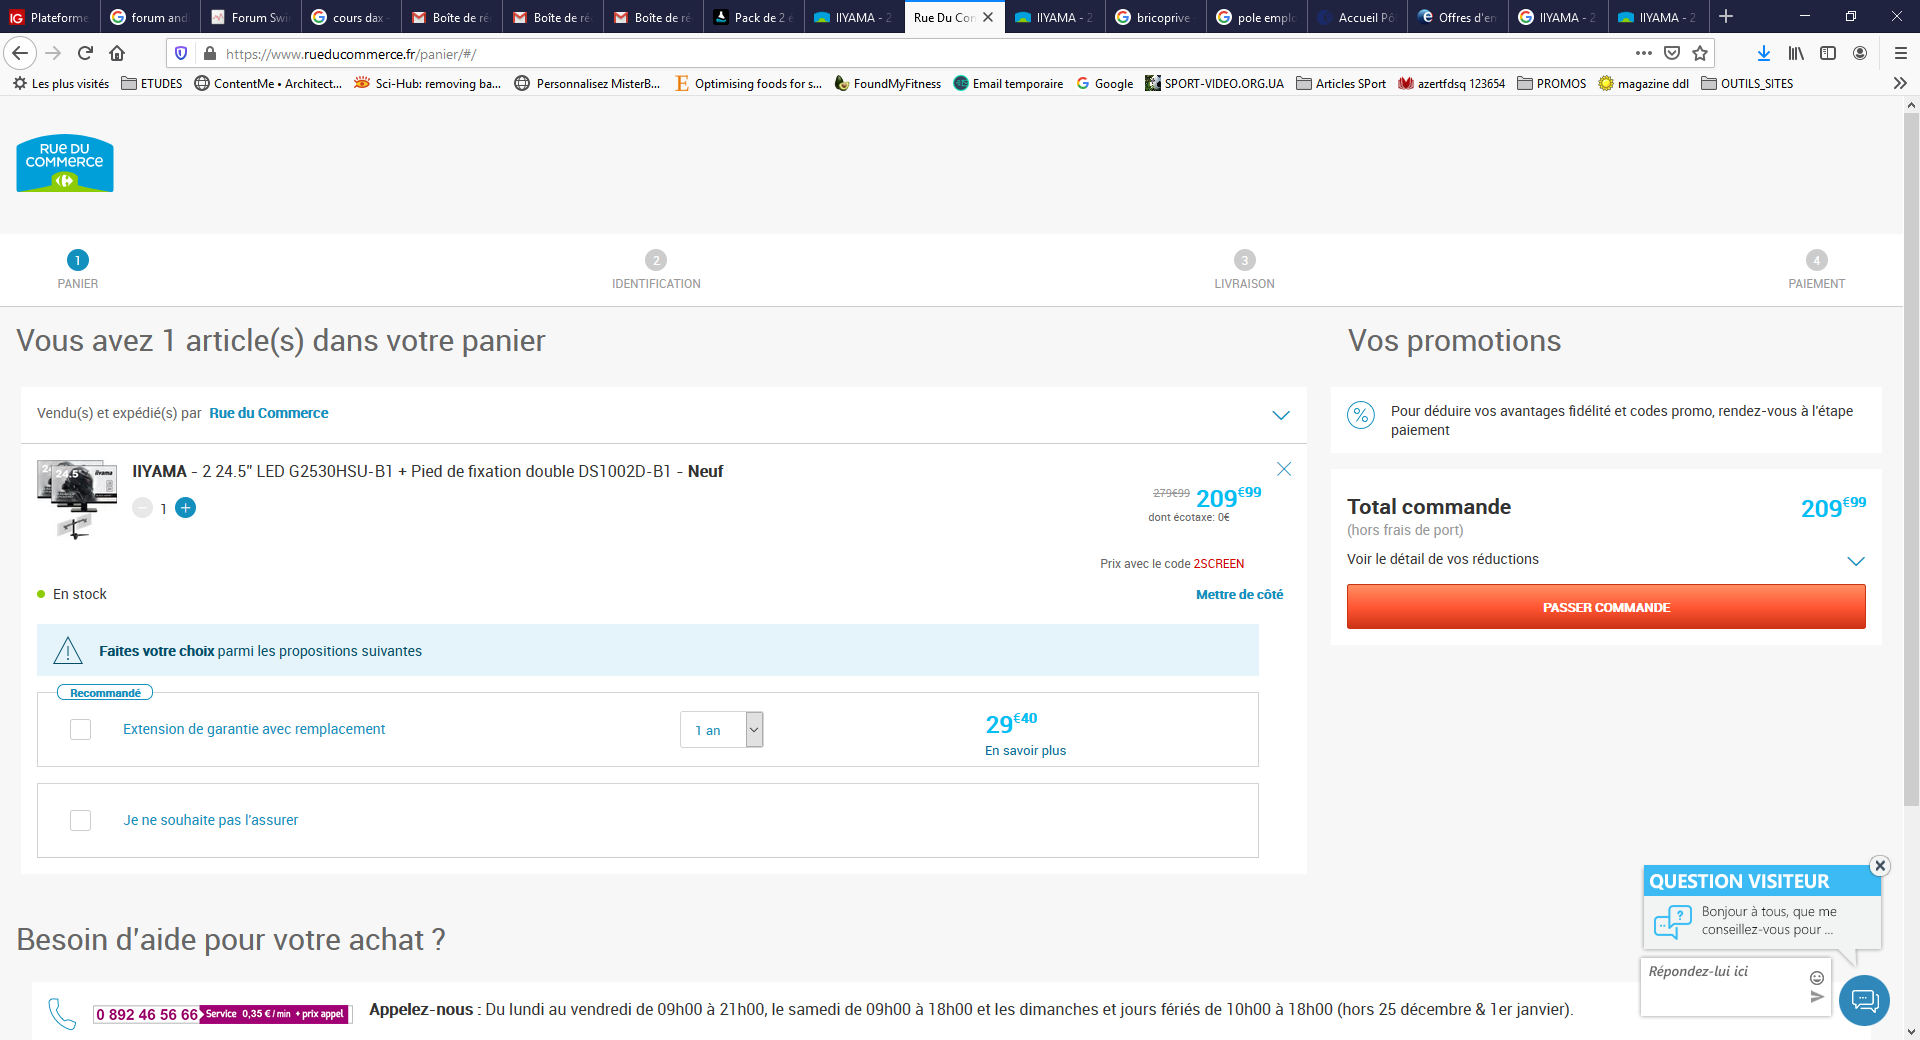This screenshot has height=1040, width=1920.
Task: Open emoji picker in reply box
Action: 1817,977
